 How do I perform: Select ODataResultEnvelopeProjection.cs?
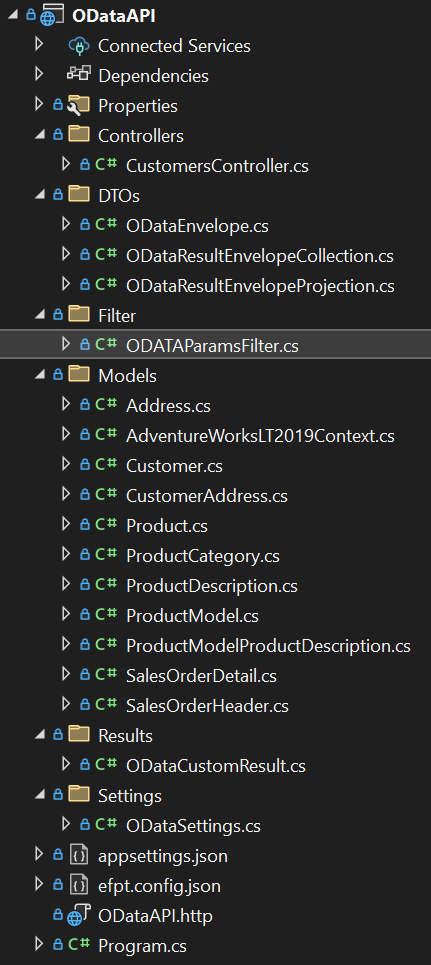point(260,286)
